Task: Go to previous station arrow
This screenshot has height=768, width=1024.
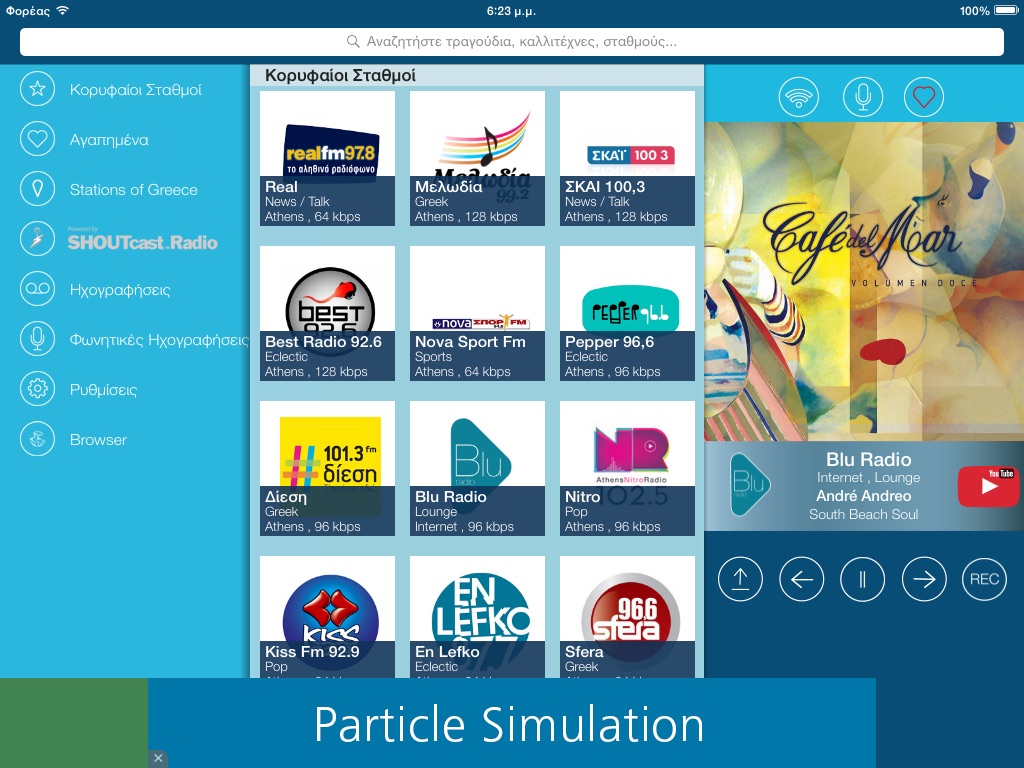Action: pos(801,579)
